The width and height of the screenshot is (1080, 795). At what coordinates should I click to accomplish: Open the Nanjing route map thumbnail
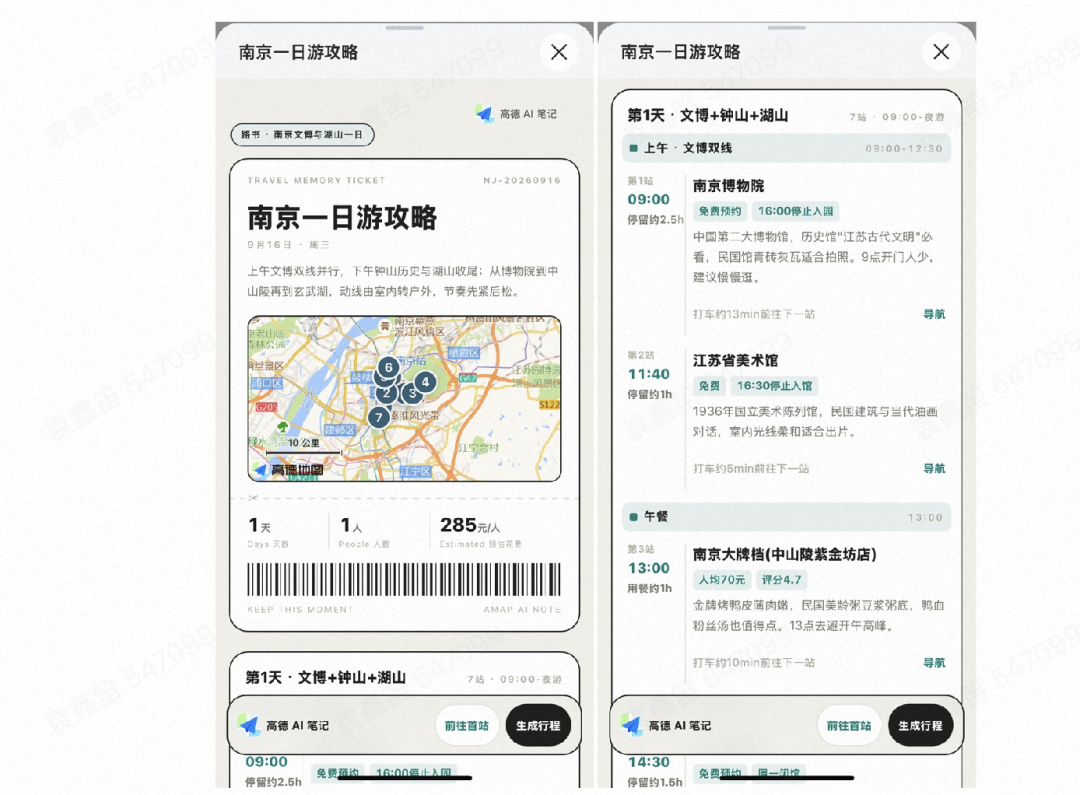[x=404, y=398]
